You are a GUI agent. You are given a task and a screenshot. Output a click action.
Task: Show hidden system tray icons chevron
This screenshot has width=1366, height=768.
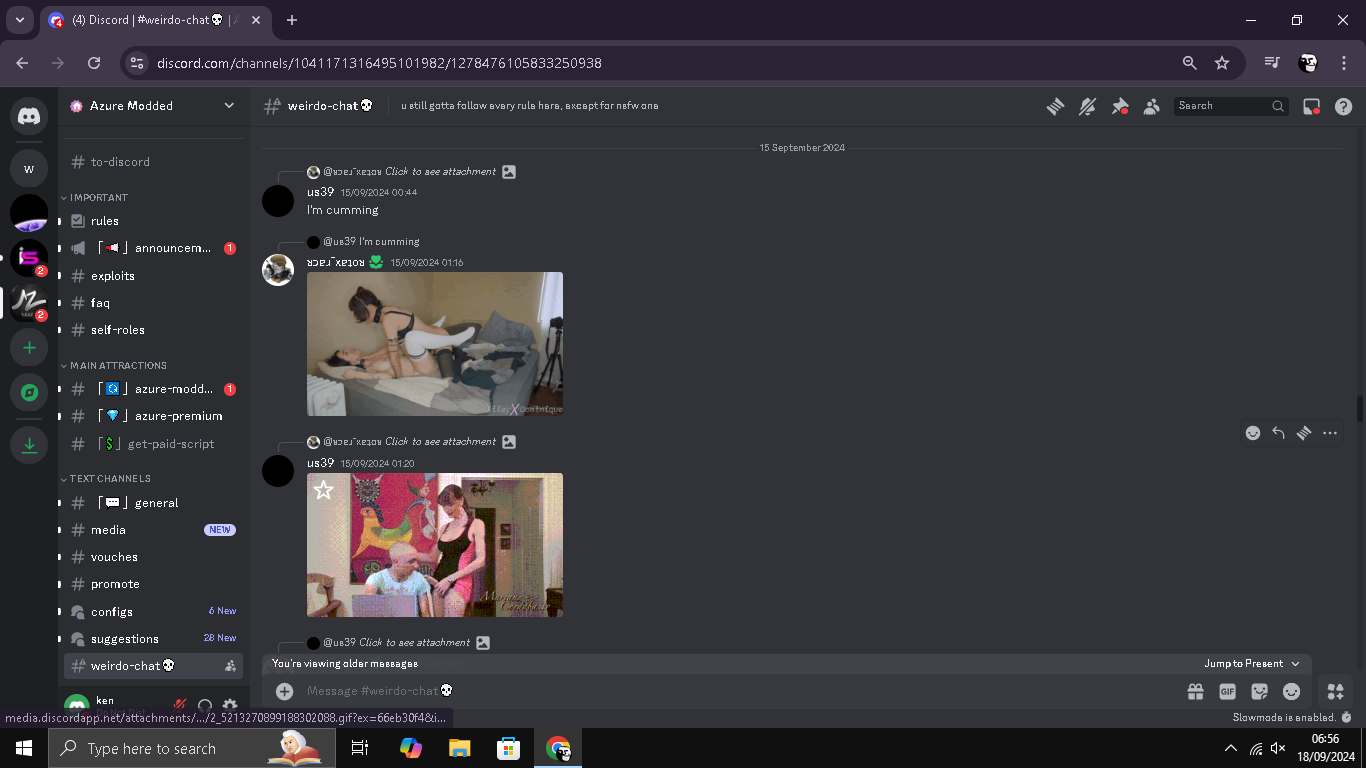[1231, 748]
